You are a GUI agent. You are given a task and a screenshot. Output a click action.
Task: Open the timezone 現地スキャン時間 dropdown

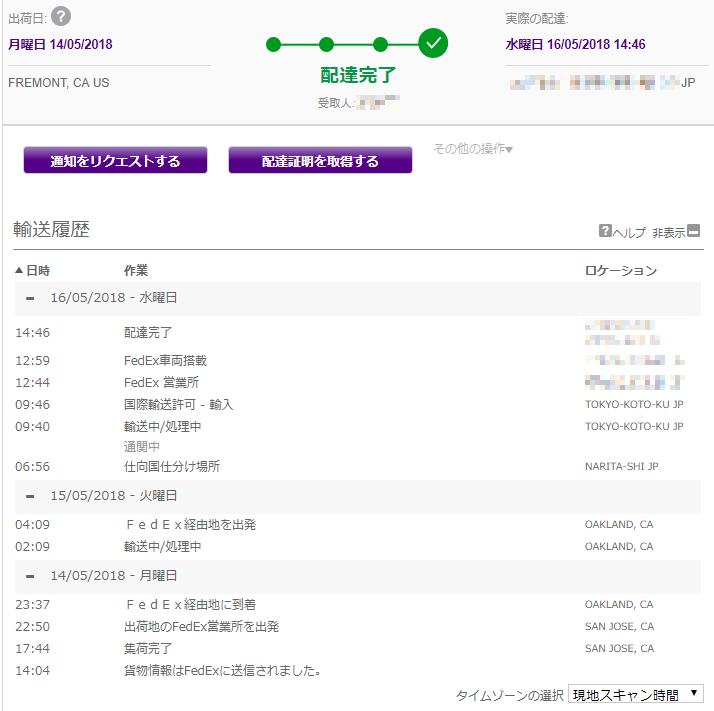click(x=635, y=695)
